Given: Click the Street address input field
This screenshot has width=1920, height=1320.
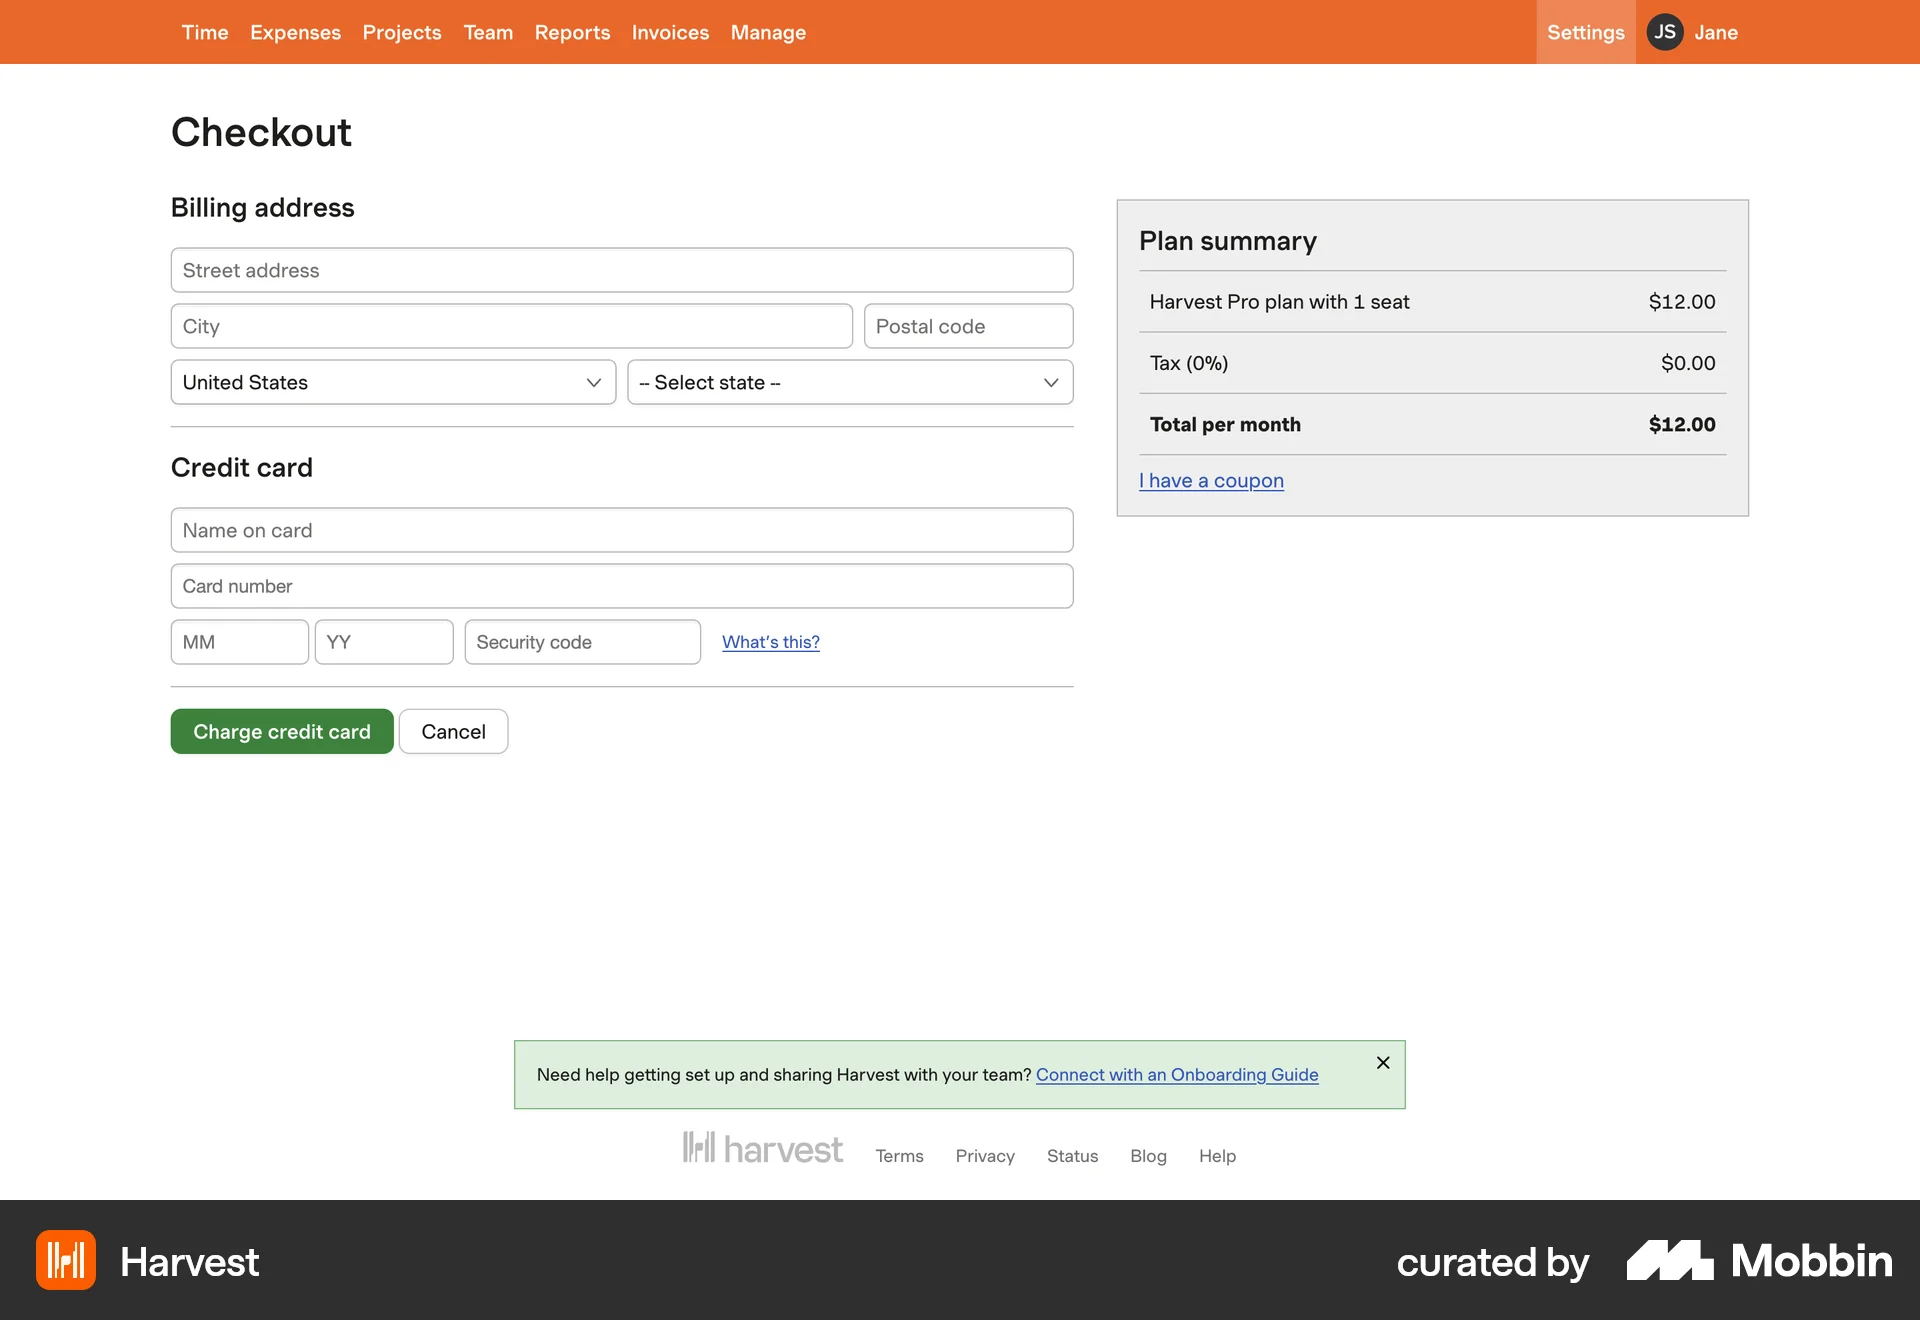Looking at the screenshot, I should (621, 270).
